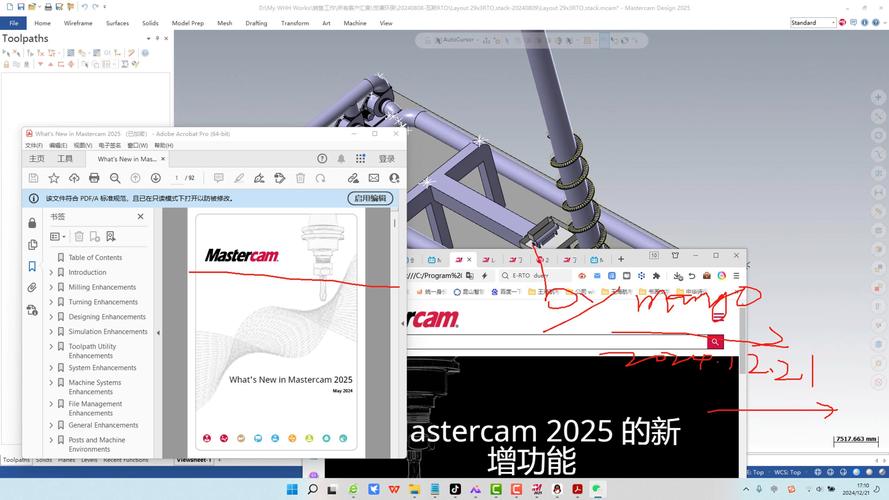This screenshot has width=889, height=500.
Task: Click the highlighter pen icon in Acrobat toolbar
Action: (239, 178)
